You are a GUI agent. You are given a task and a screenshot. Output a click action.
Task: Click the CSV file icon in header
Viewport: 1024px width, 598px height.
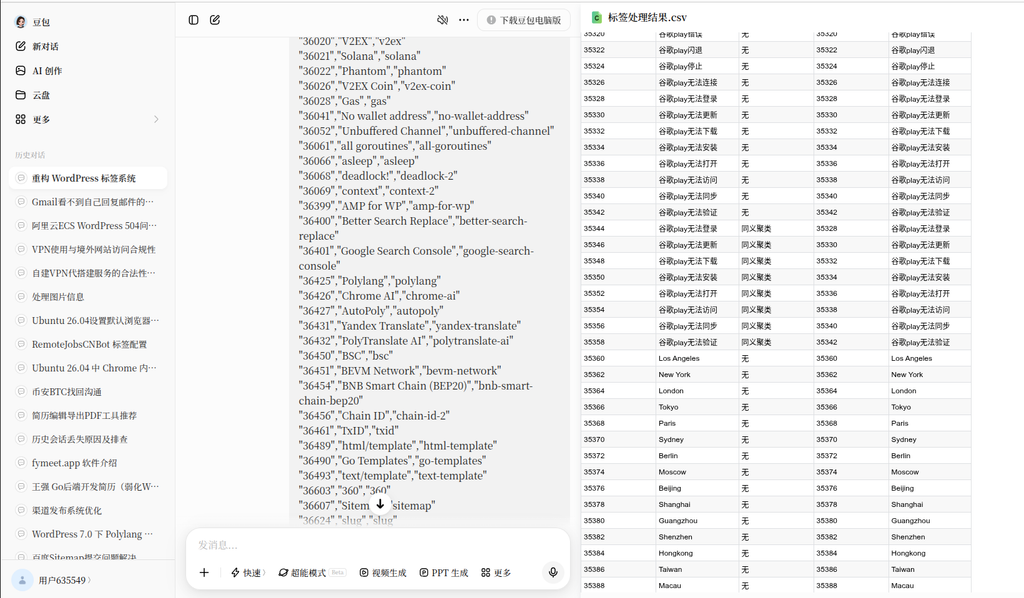point(596,18)
